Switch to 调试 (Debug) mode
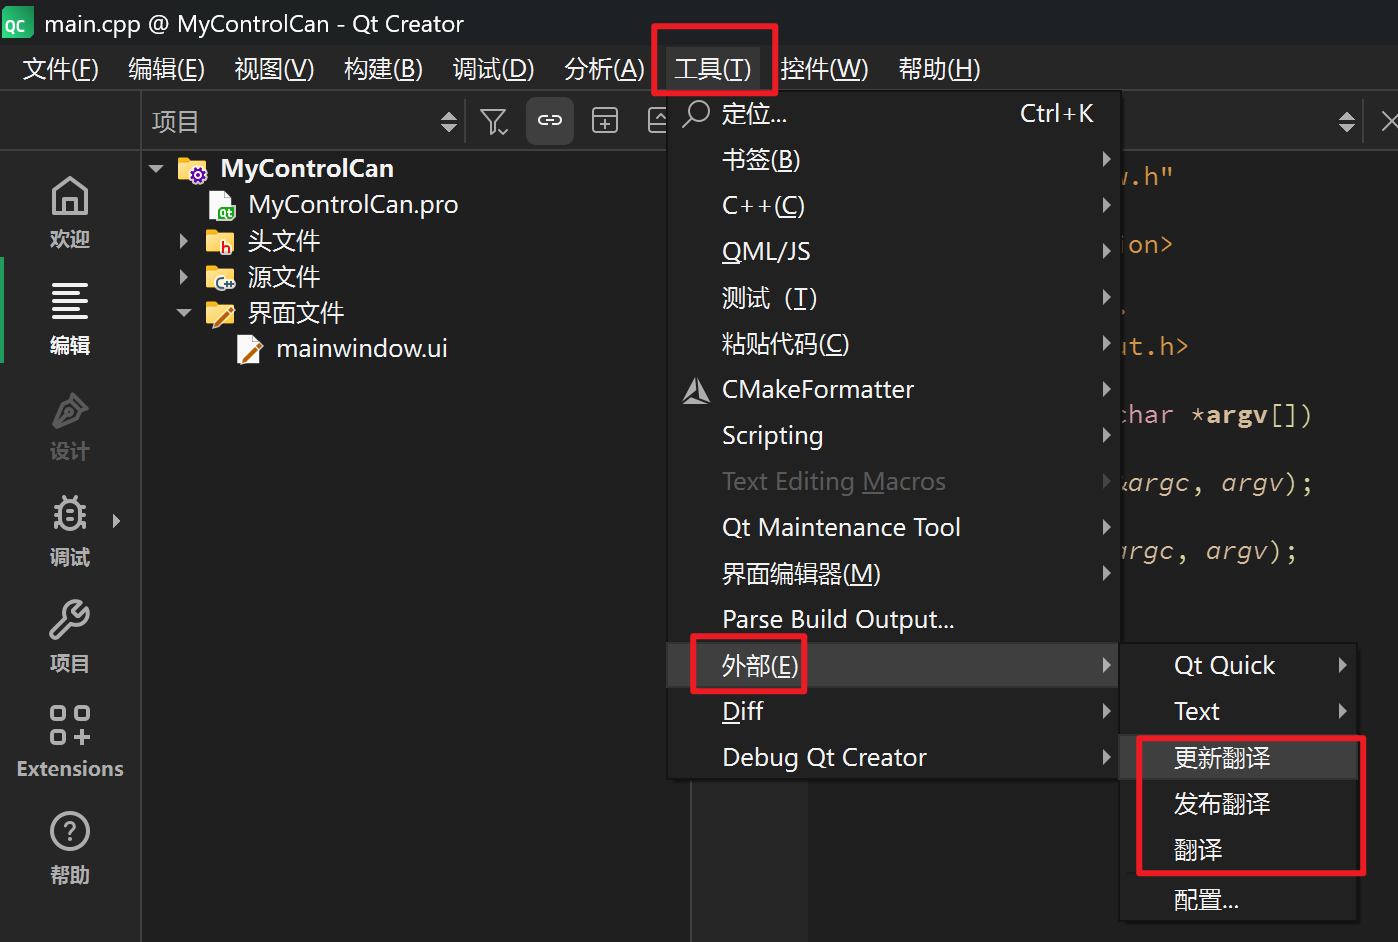The height and width of the screenshot is (942, 1398). pyautogui.click(x=70, y=531)
